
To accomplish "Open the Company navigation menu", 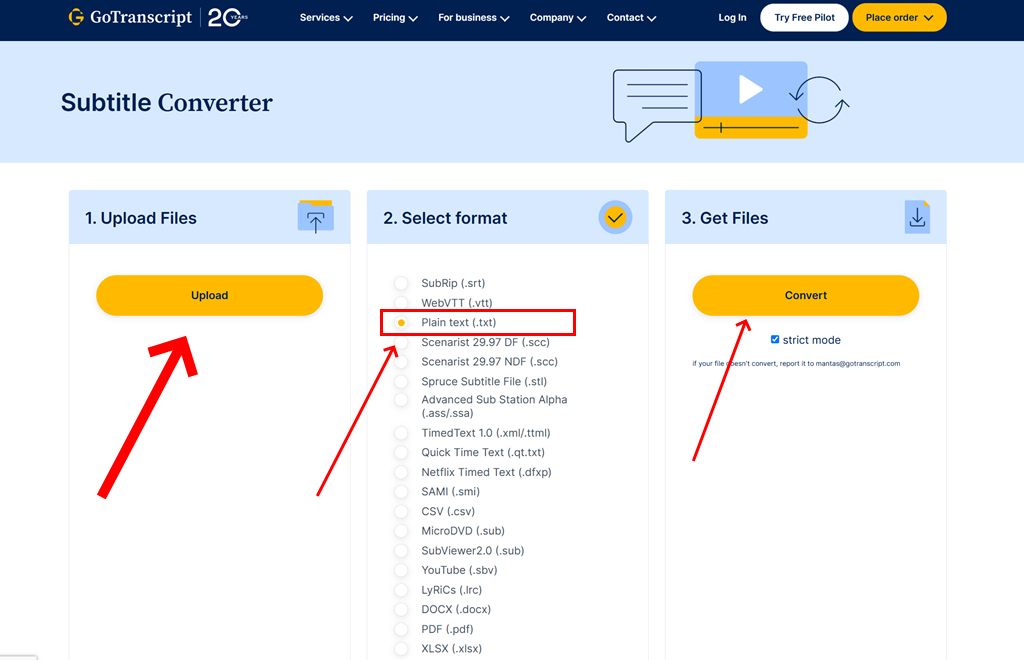I will (558, 18).
